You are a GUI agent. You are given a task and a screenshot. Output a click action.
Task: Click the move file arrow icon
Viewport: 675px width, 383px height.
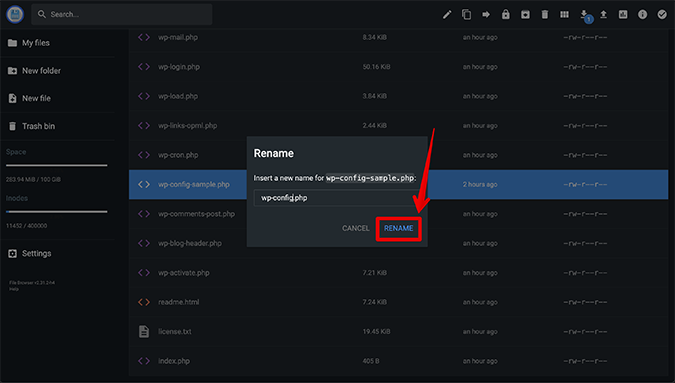tap(486, 15)
